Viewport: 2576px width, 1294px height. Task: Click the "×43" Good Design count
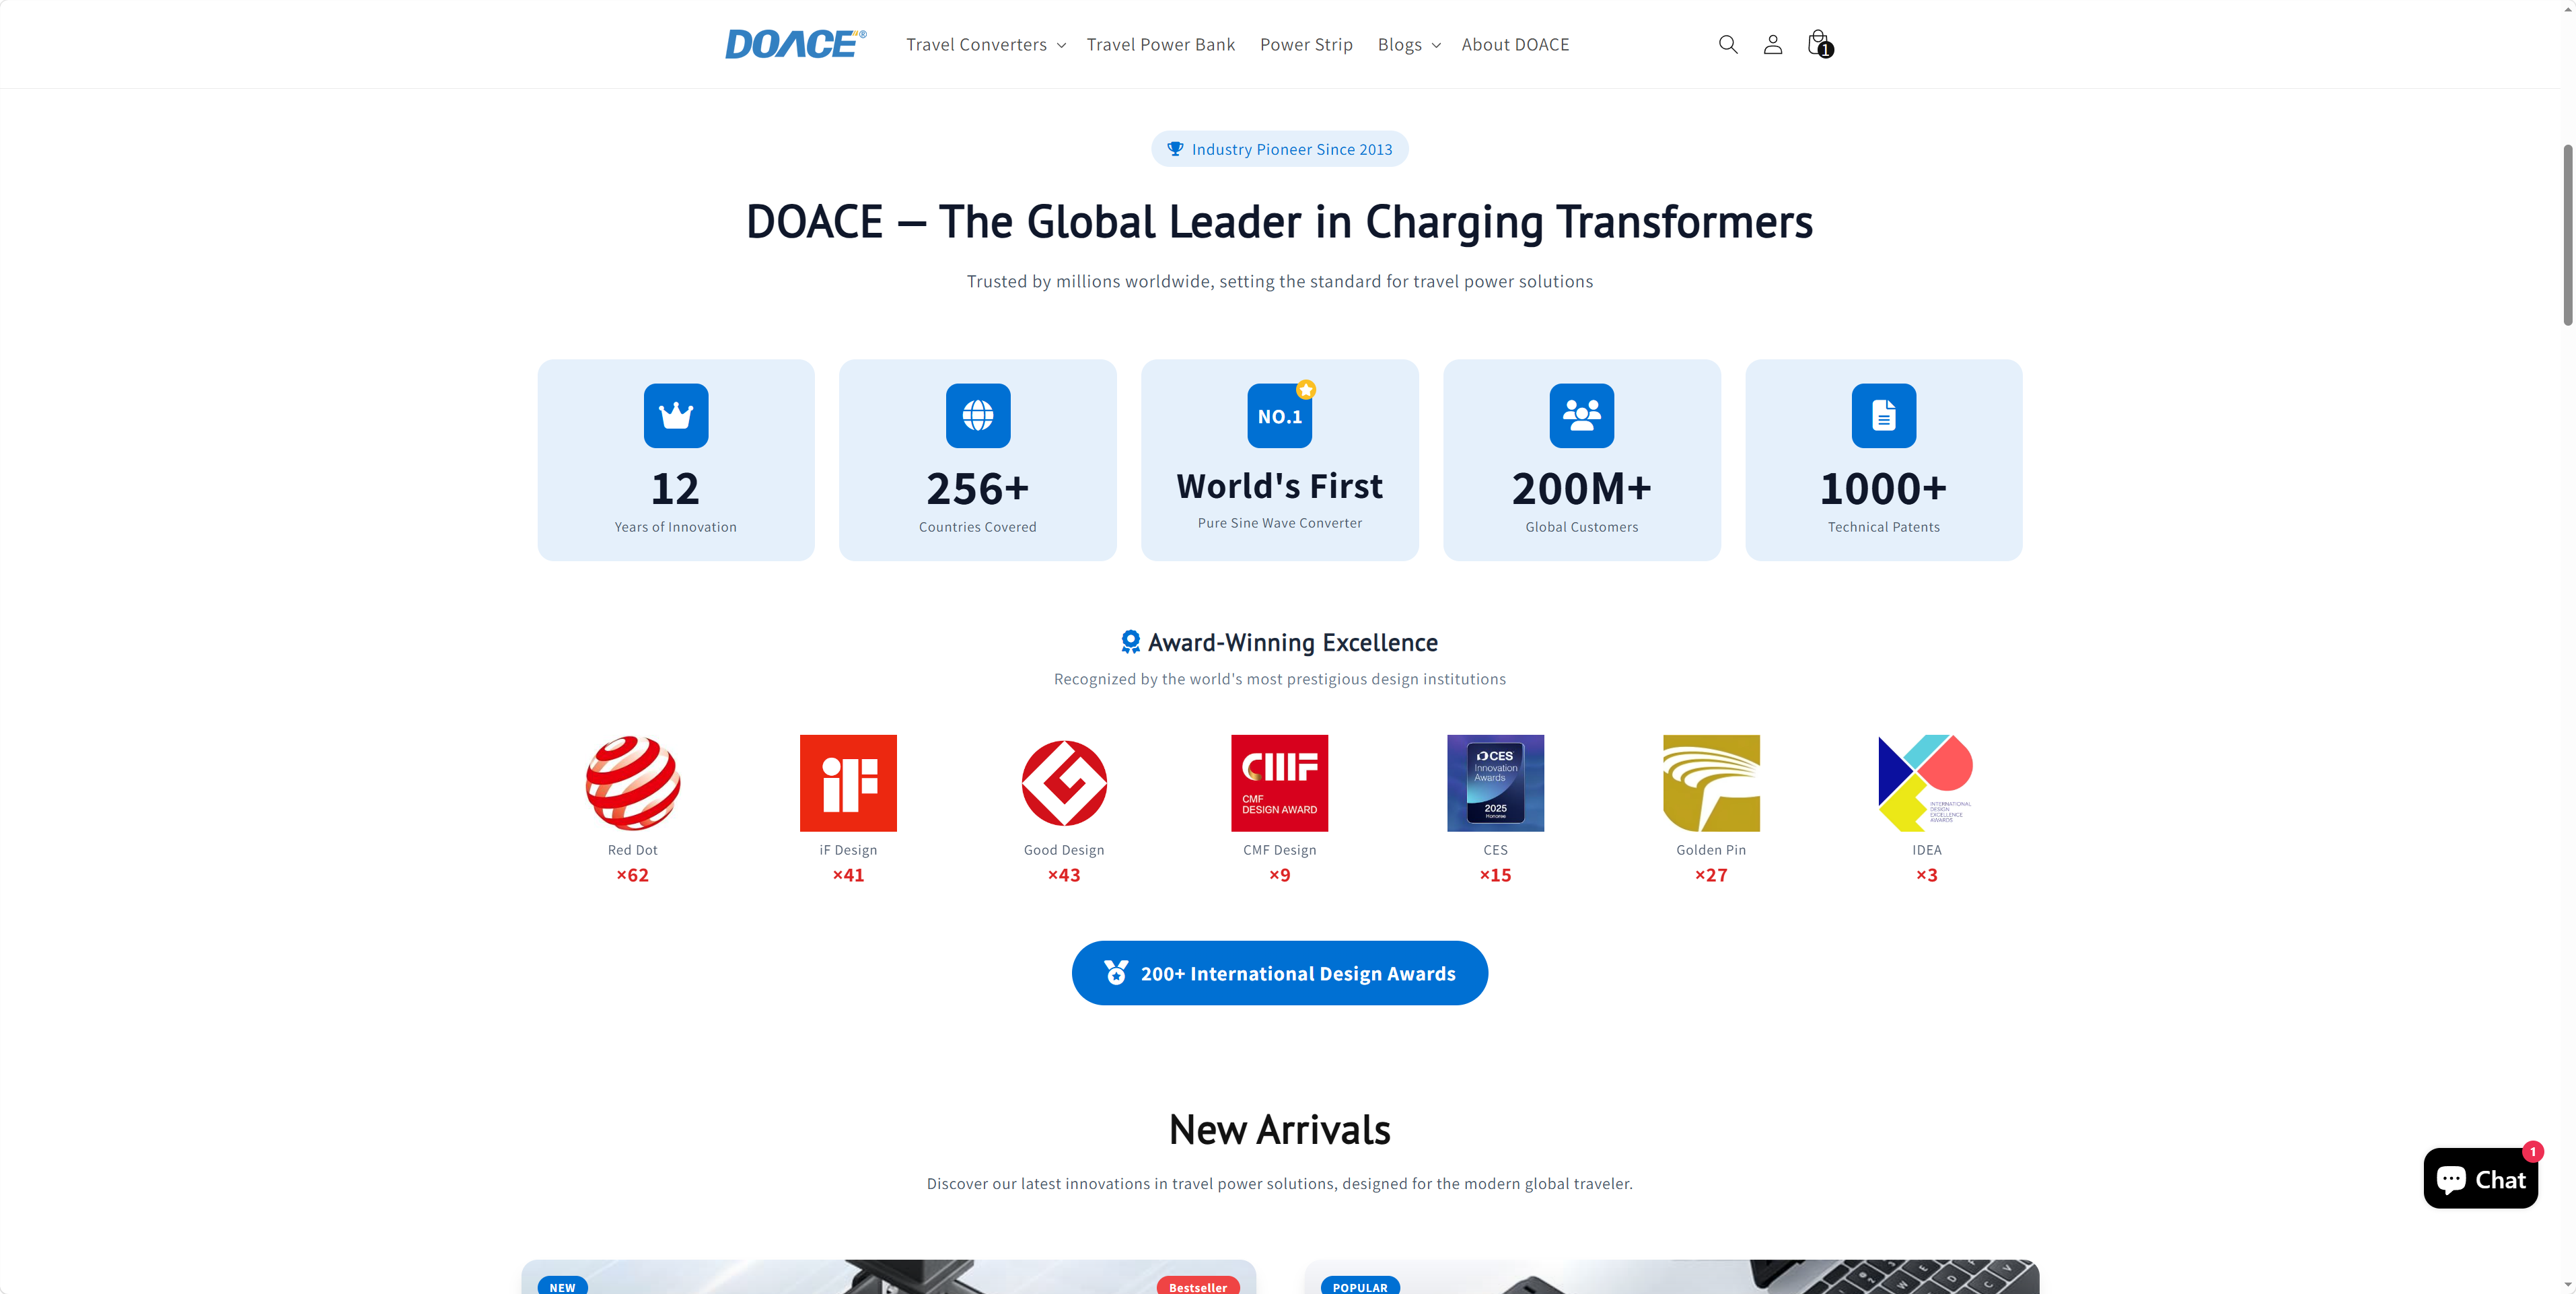(x=1064, y=874)
